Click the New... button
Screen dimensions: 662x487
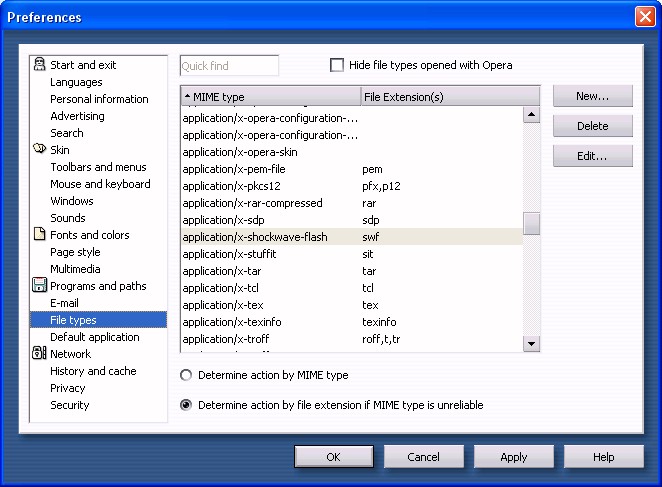tap(593, 96)
